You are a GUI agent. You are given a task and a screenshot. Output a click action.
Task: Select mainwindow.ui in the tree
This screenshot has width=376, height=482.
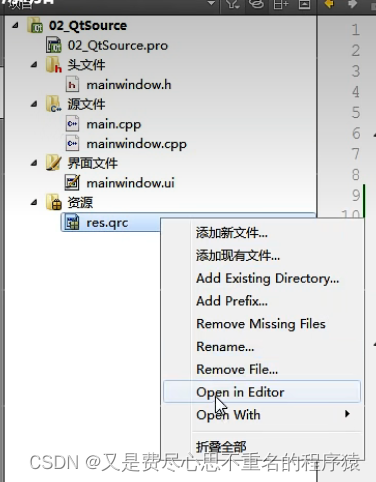[x=130, y=183]
